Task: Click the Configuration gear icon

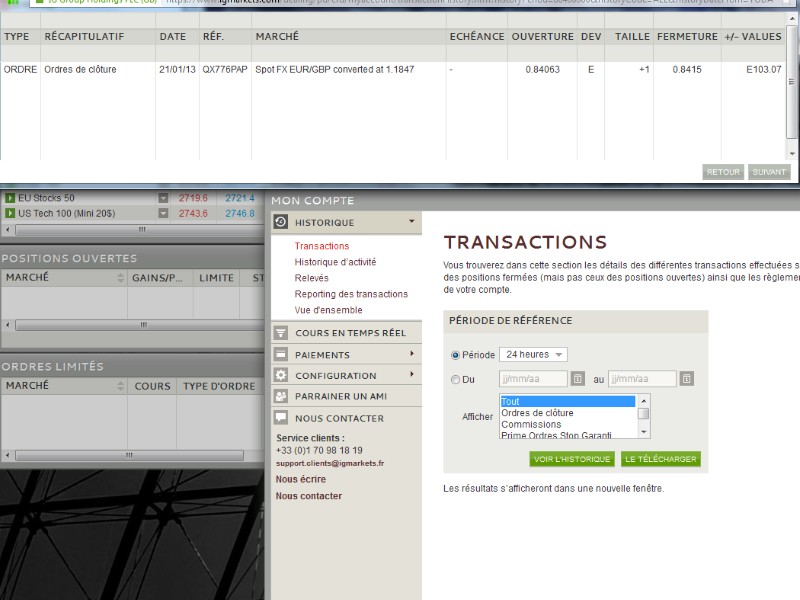Action: click(281, 375)
